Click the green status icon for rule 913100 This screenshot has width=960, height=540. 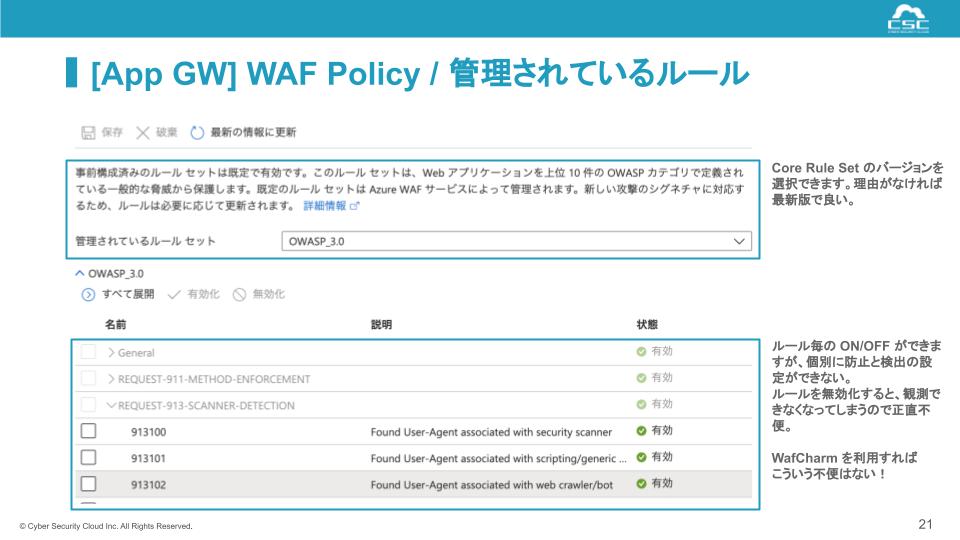tap(641, 431)
